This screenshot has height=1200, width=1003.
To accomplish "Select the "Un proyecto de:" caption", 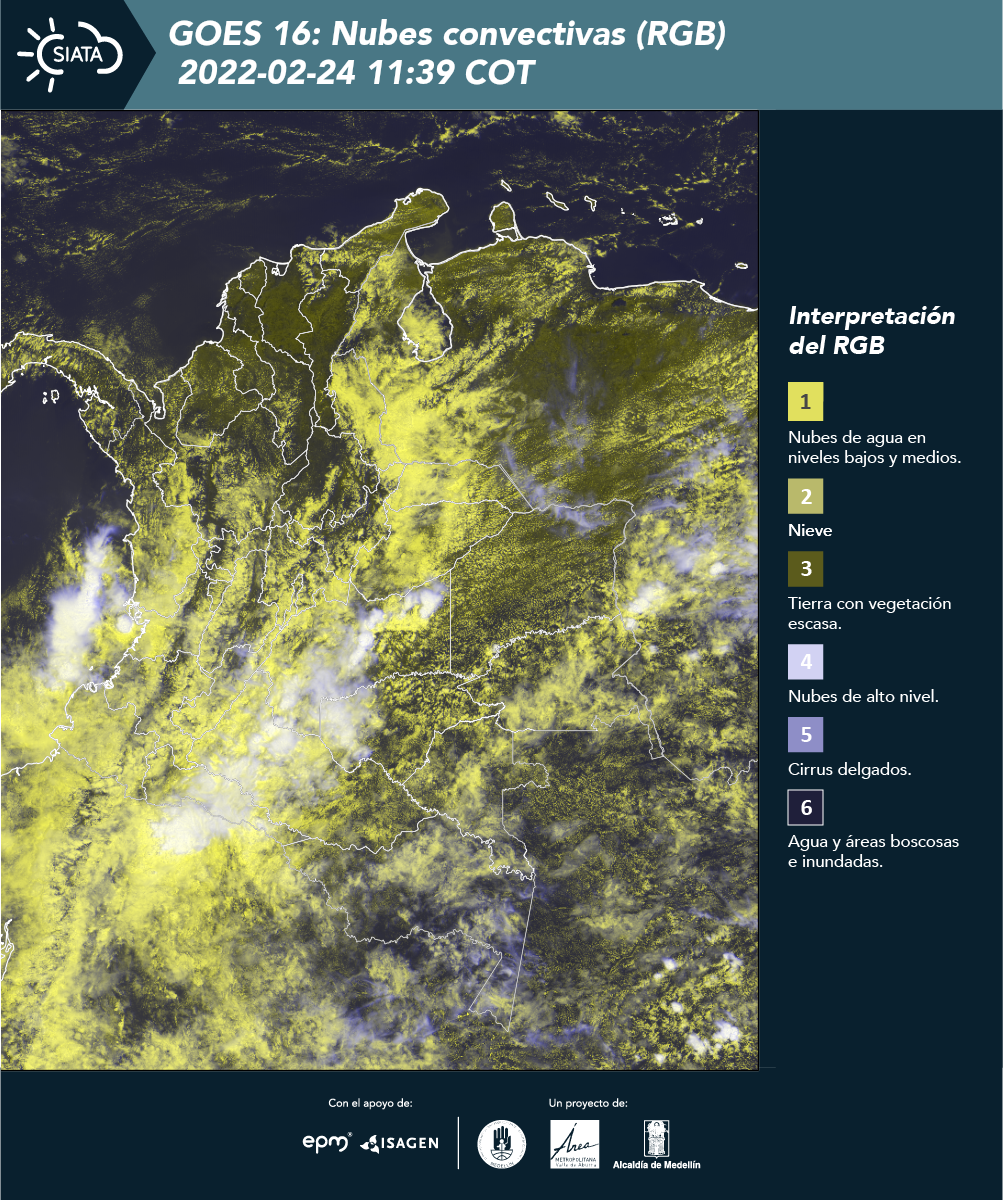I will pos(588,1103).
